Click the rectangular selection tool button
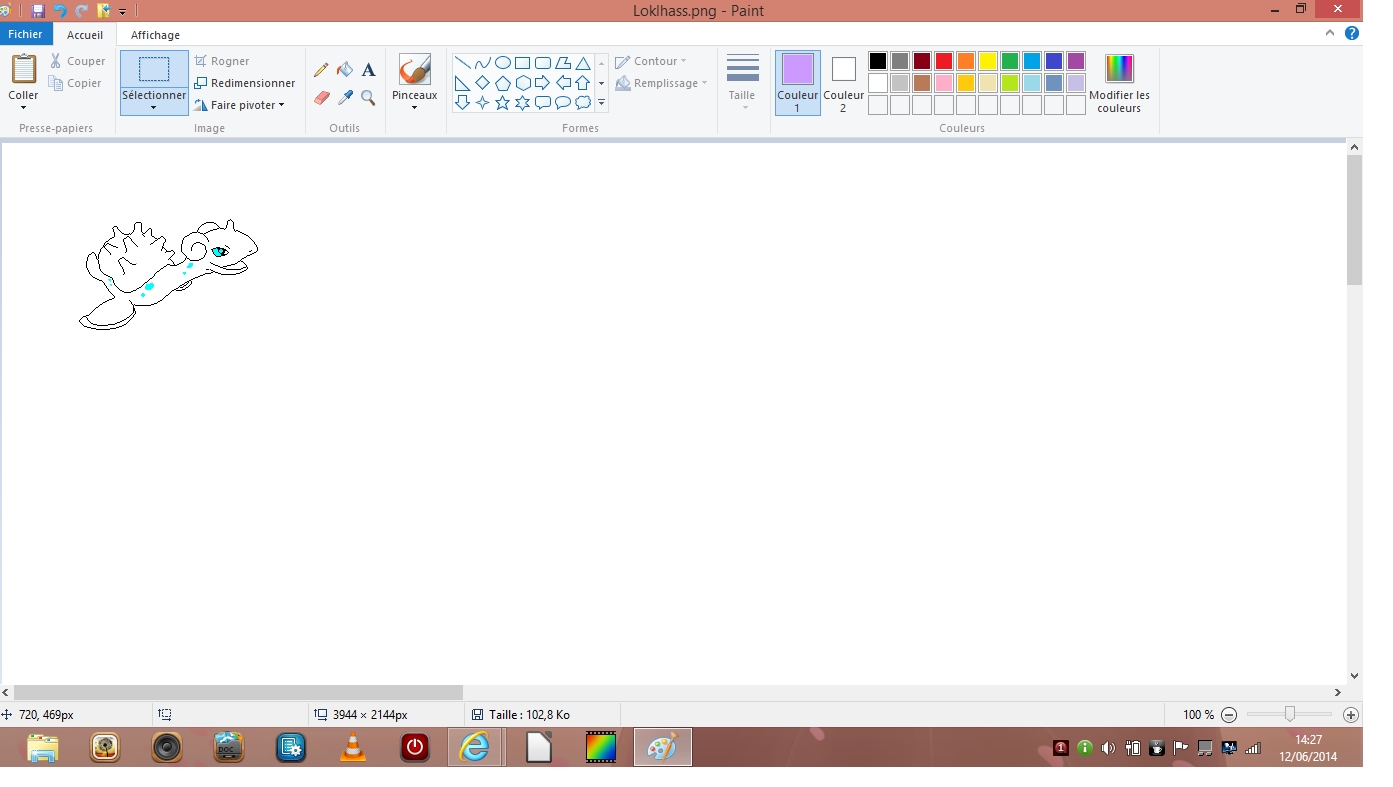This screenshot has width=1393, height=787. pos(154,69)
